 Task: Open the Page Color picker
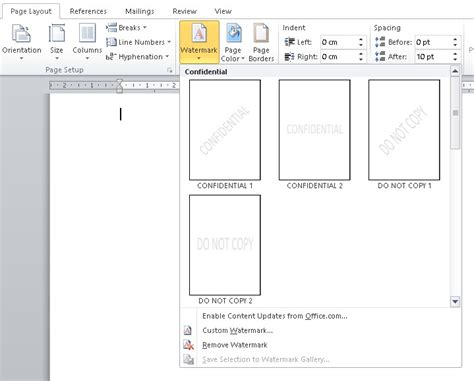(233, 42)
